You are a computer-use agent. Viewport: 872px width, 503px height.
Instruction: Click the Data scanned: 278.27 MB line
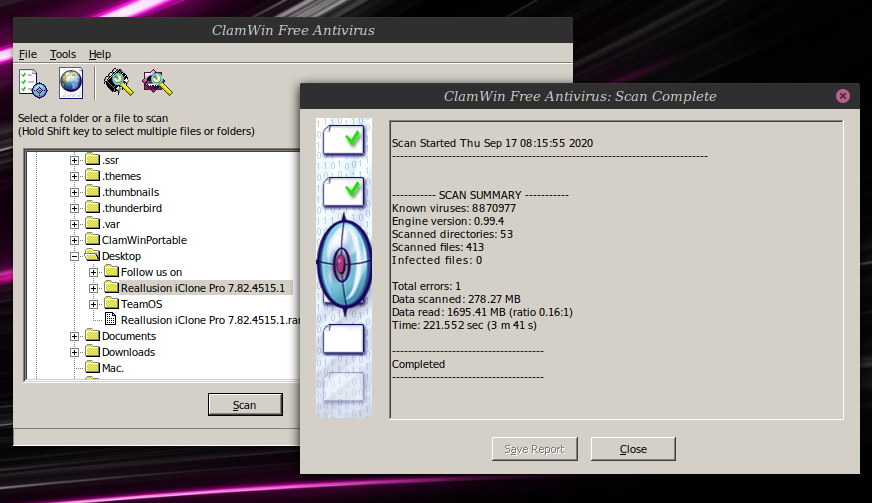pos(456,299)
